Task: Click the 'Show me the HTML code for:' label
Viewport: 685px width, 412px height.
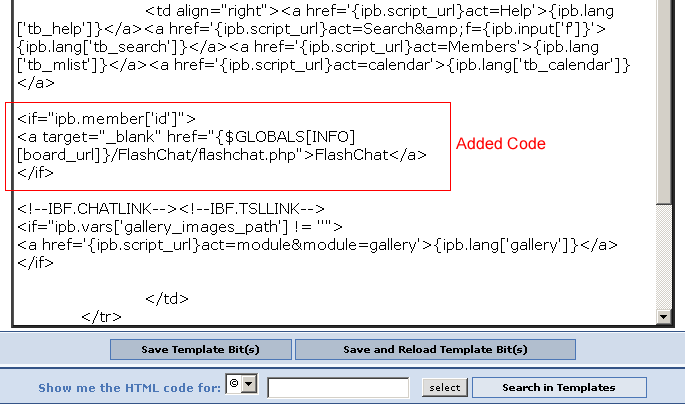Action: (129, 388)
